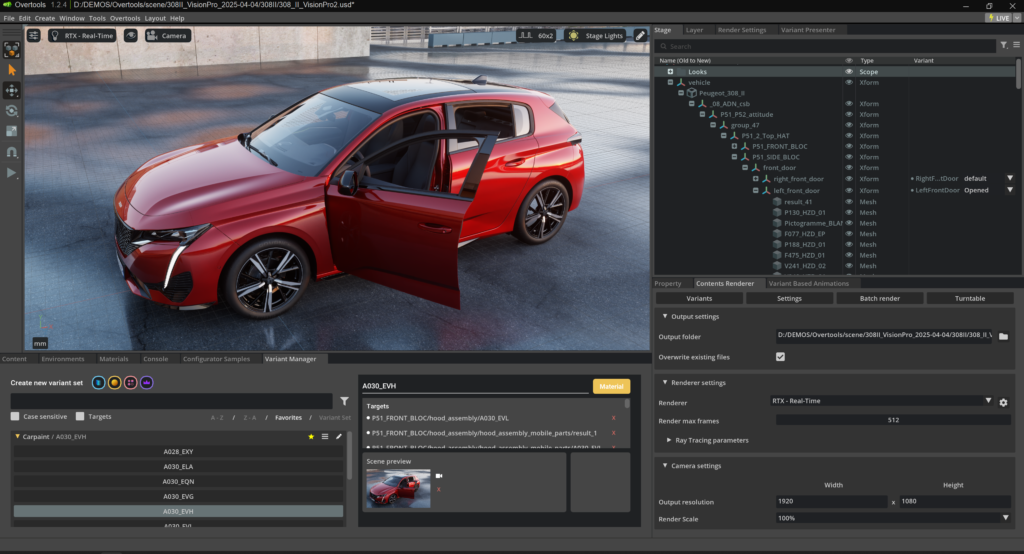
Task: Open the Renderer RTX - Real-Time dropdown
Action: point(880,401)
